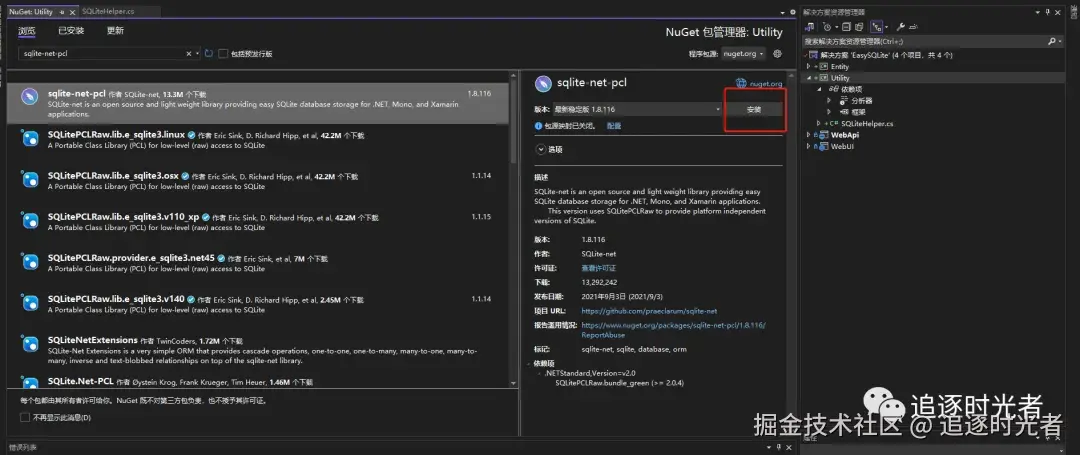This screenshot has height=455, width=1080.
Task: Open the ReportAbuse link
Action: point(674,330)
